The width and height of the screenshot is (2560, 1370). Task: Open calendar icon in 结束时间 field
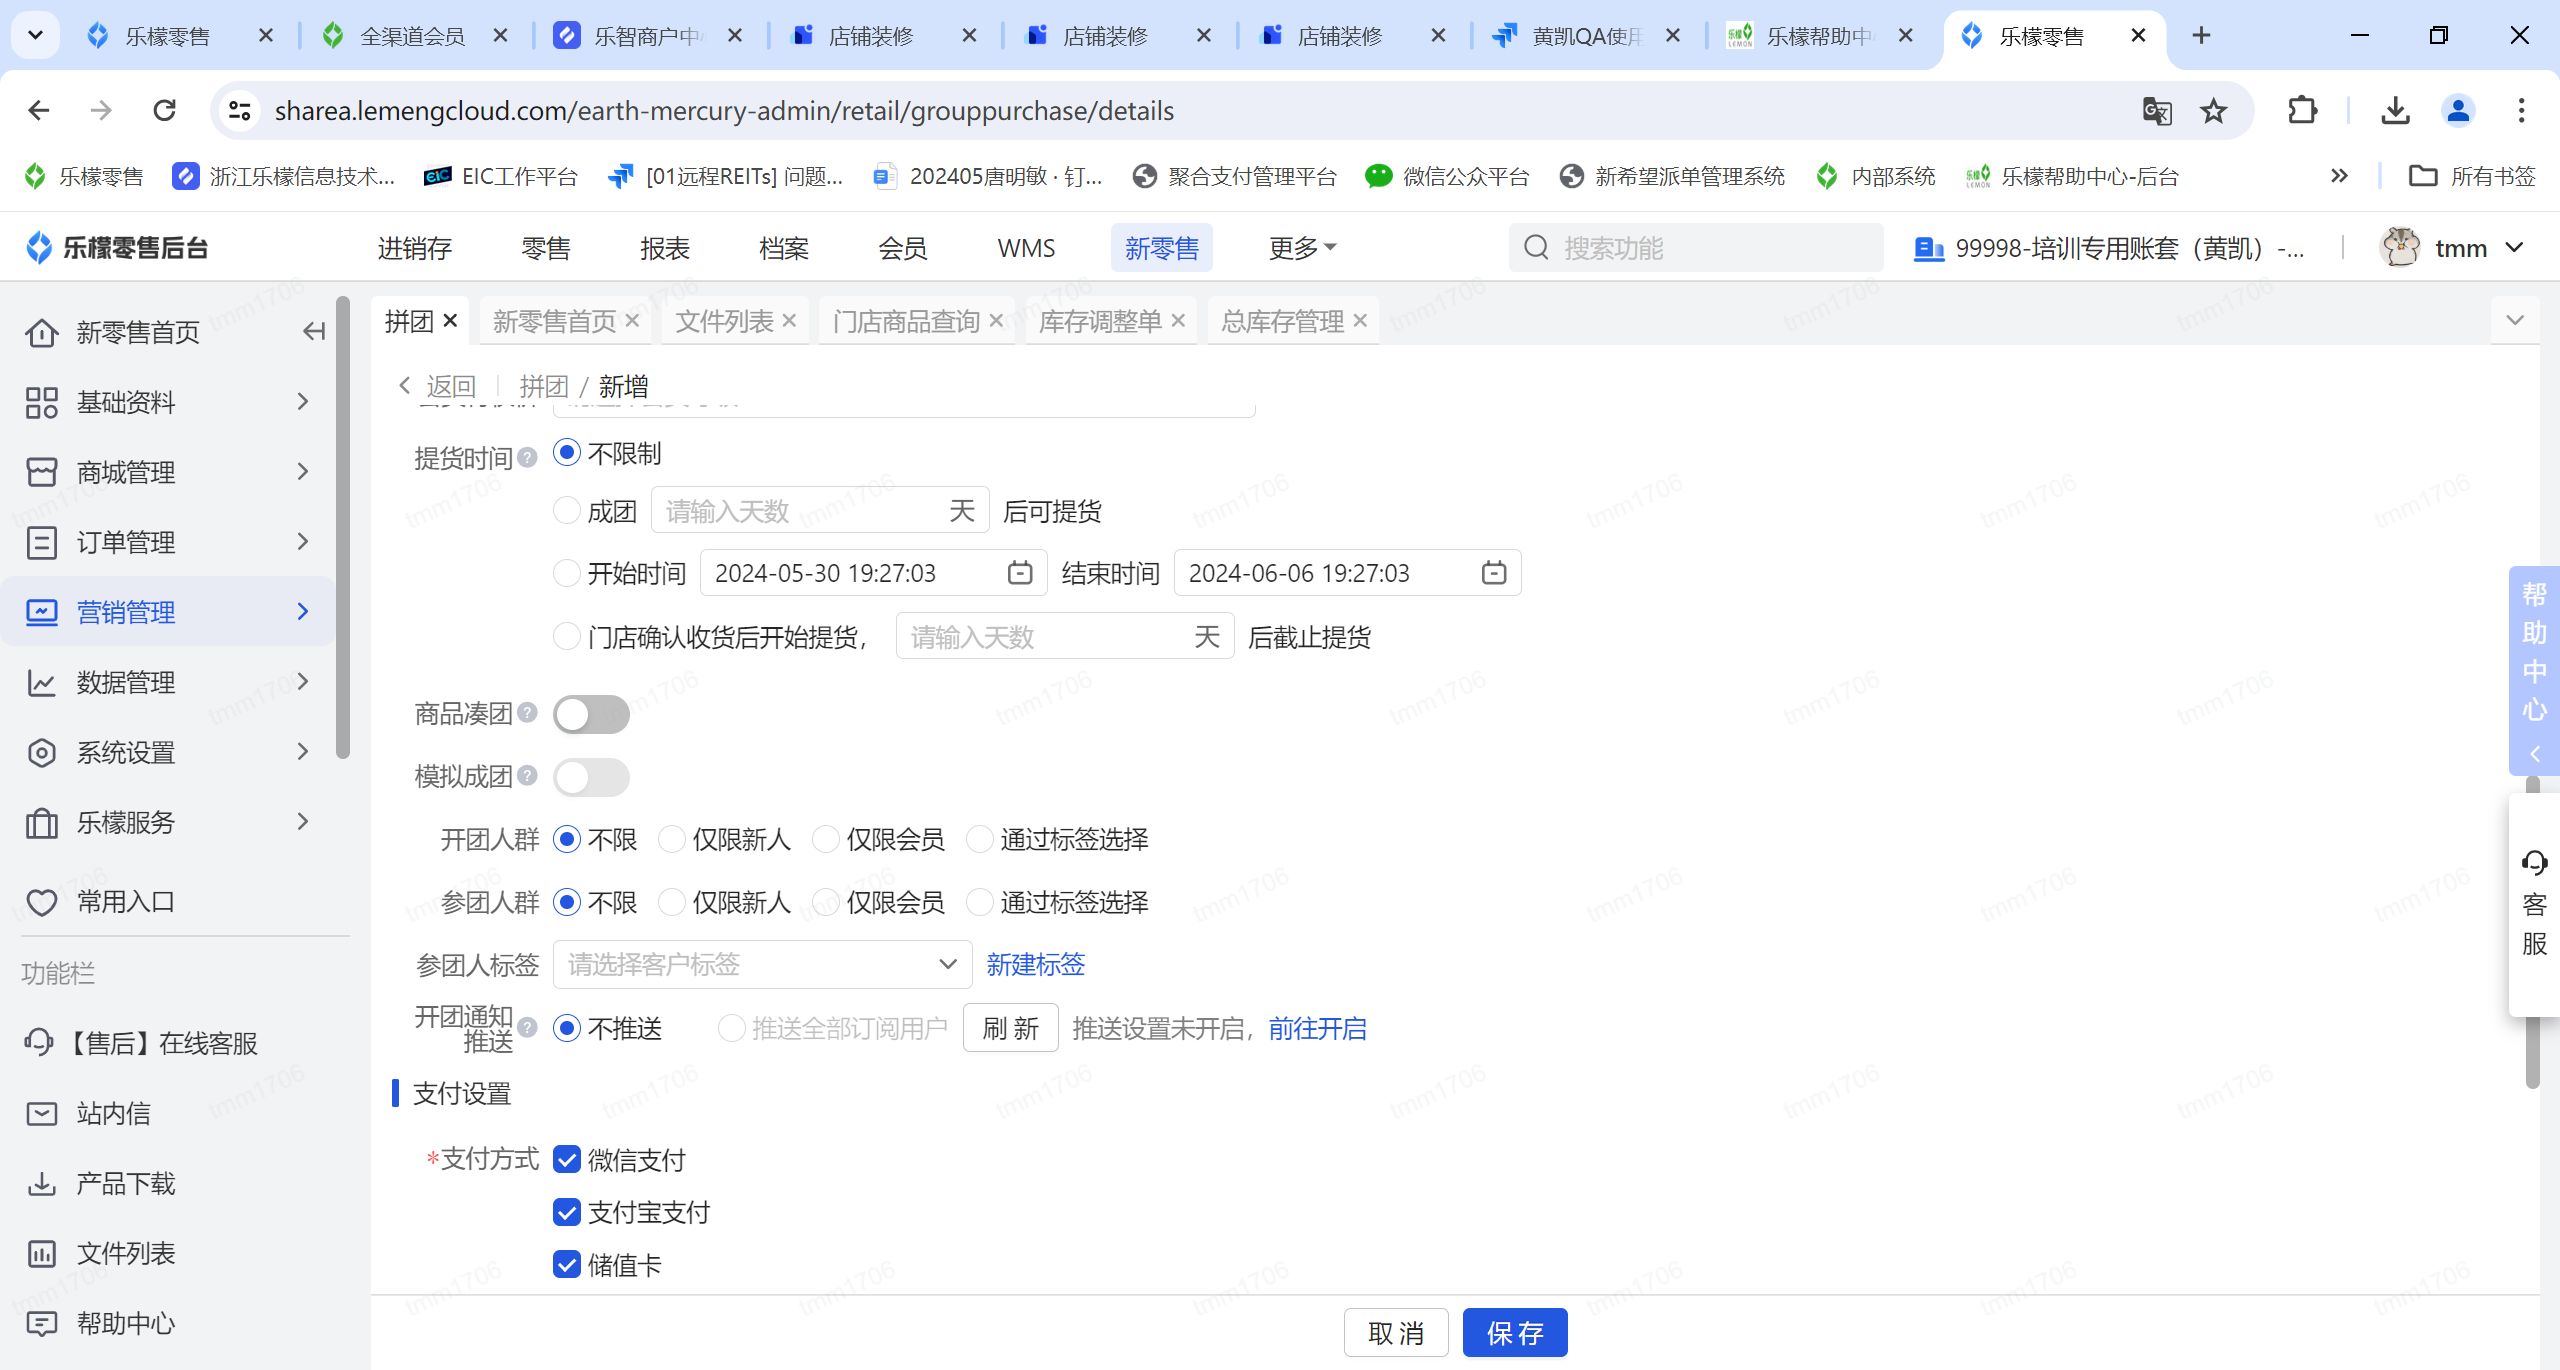click(x=1493, y=572)
